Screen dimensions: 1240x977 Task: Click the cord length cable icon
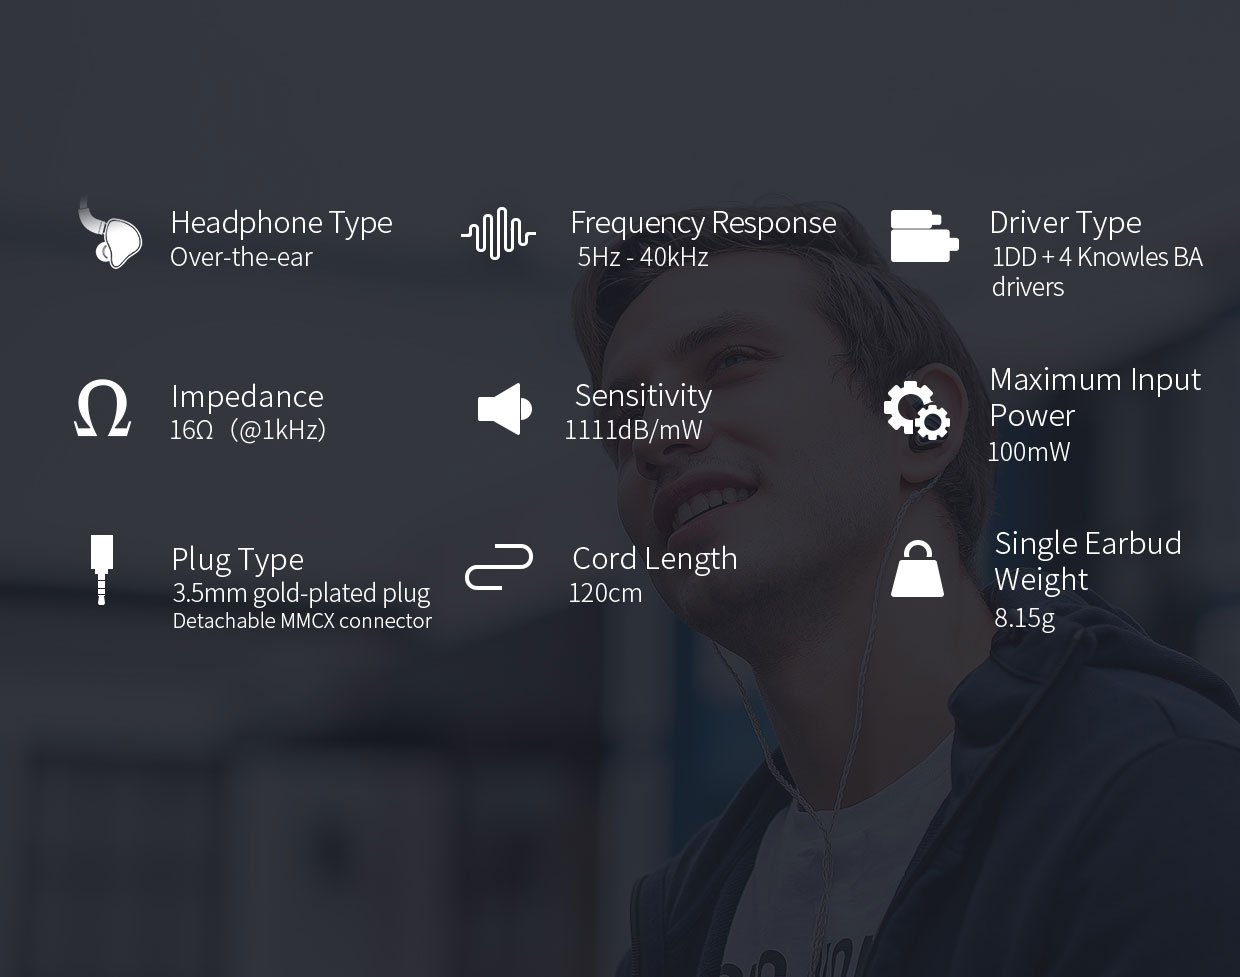[498, 567]
